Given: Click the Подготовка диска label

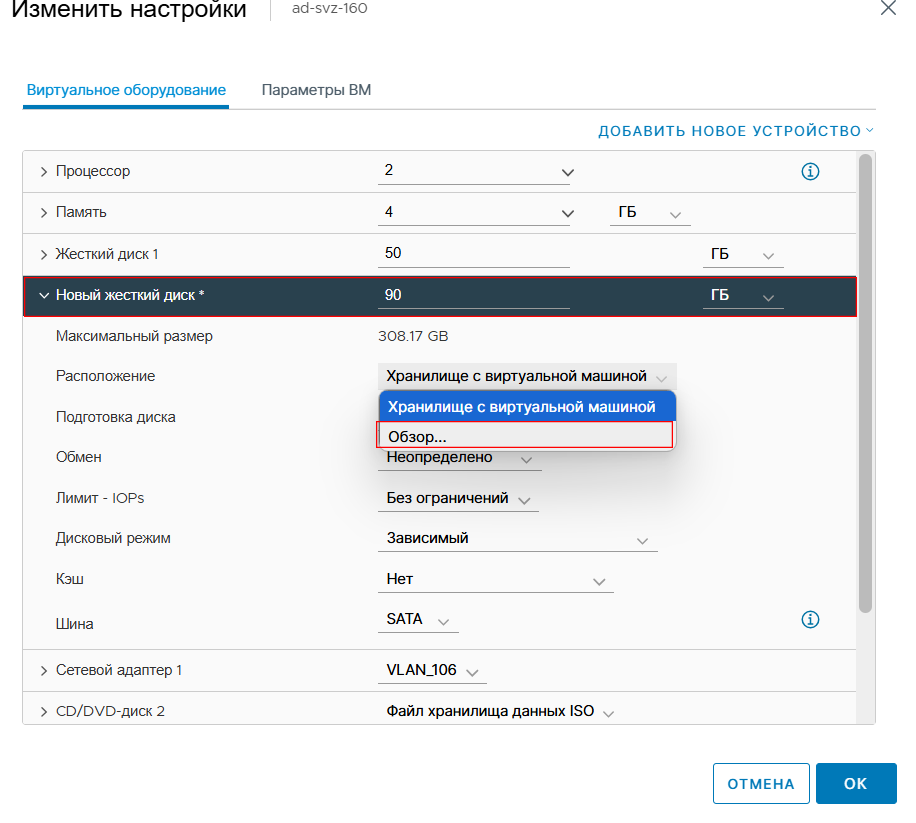Looking at the screenshot, I should point(116,417).
